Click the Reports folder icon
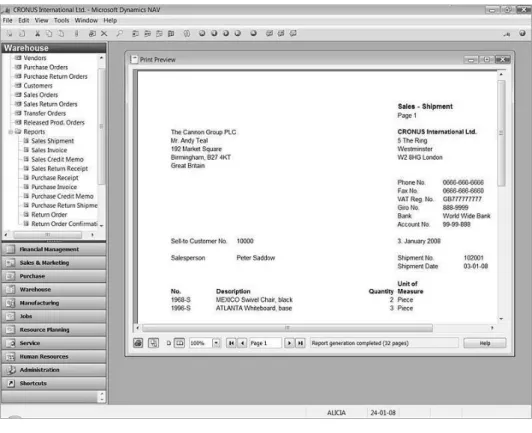 click(18, 132)
